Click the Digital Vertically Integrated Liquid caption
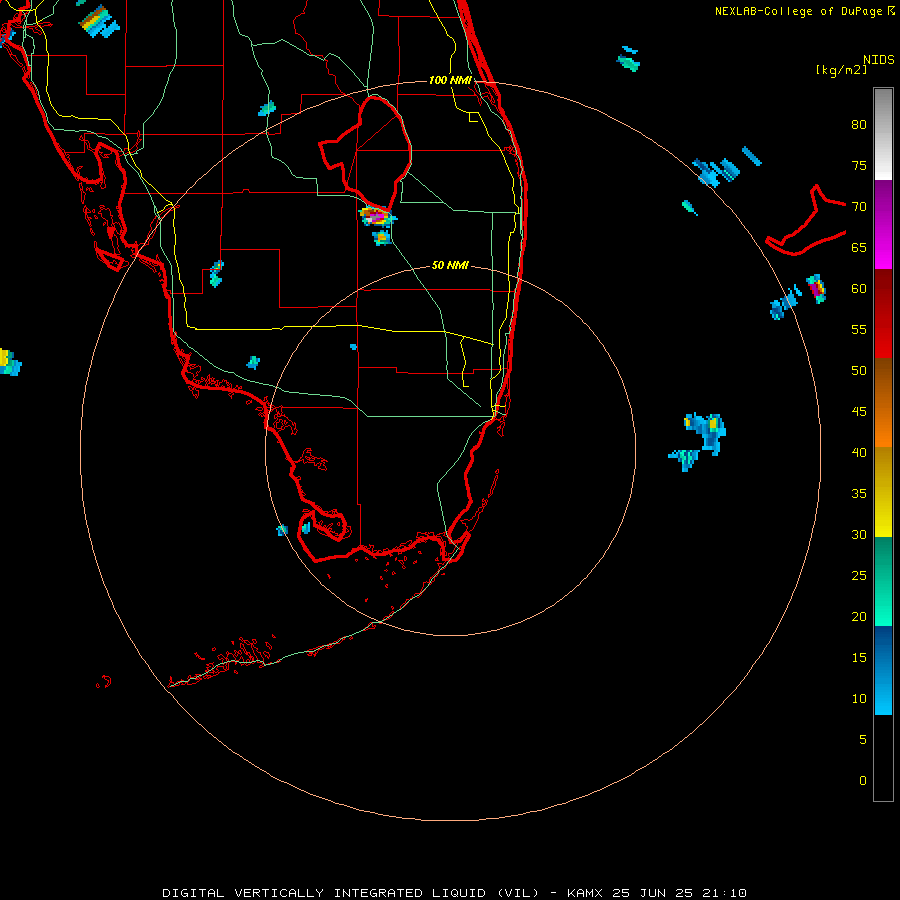 [x=455, y=893]
